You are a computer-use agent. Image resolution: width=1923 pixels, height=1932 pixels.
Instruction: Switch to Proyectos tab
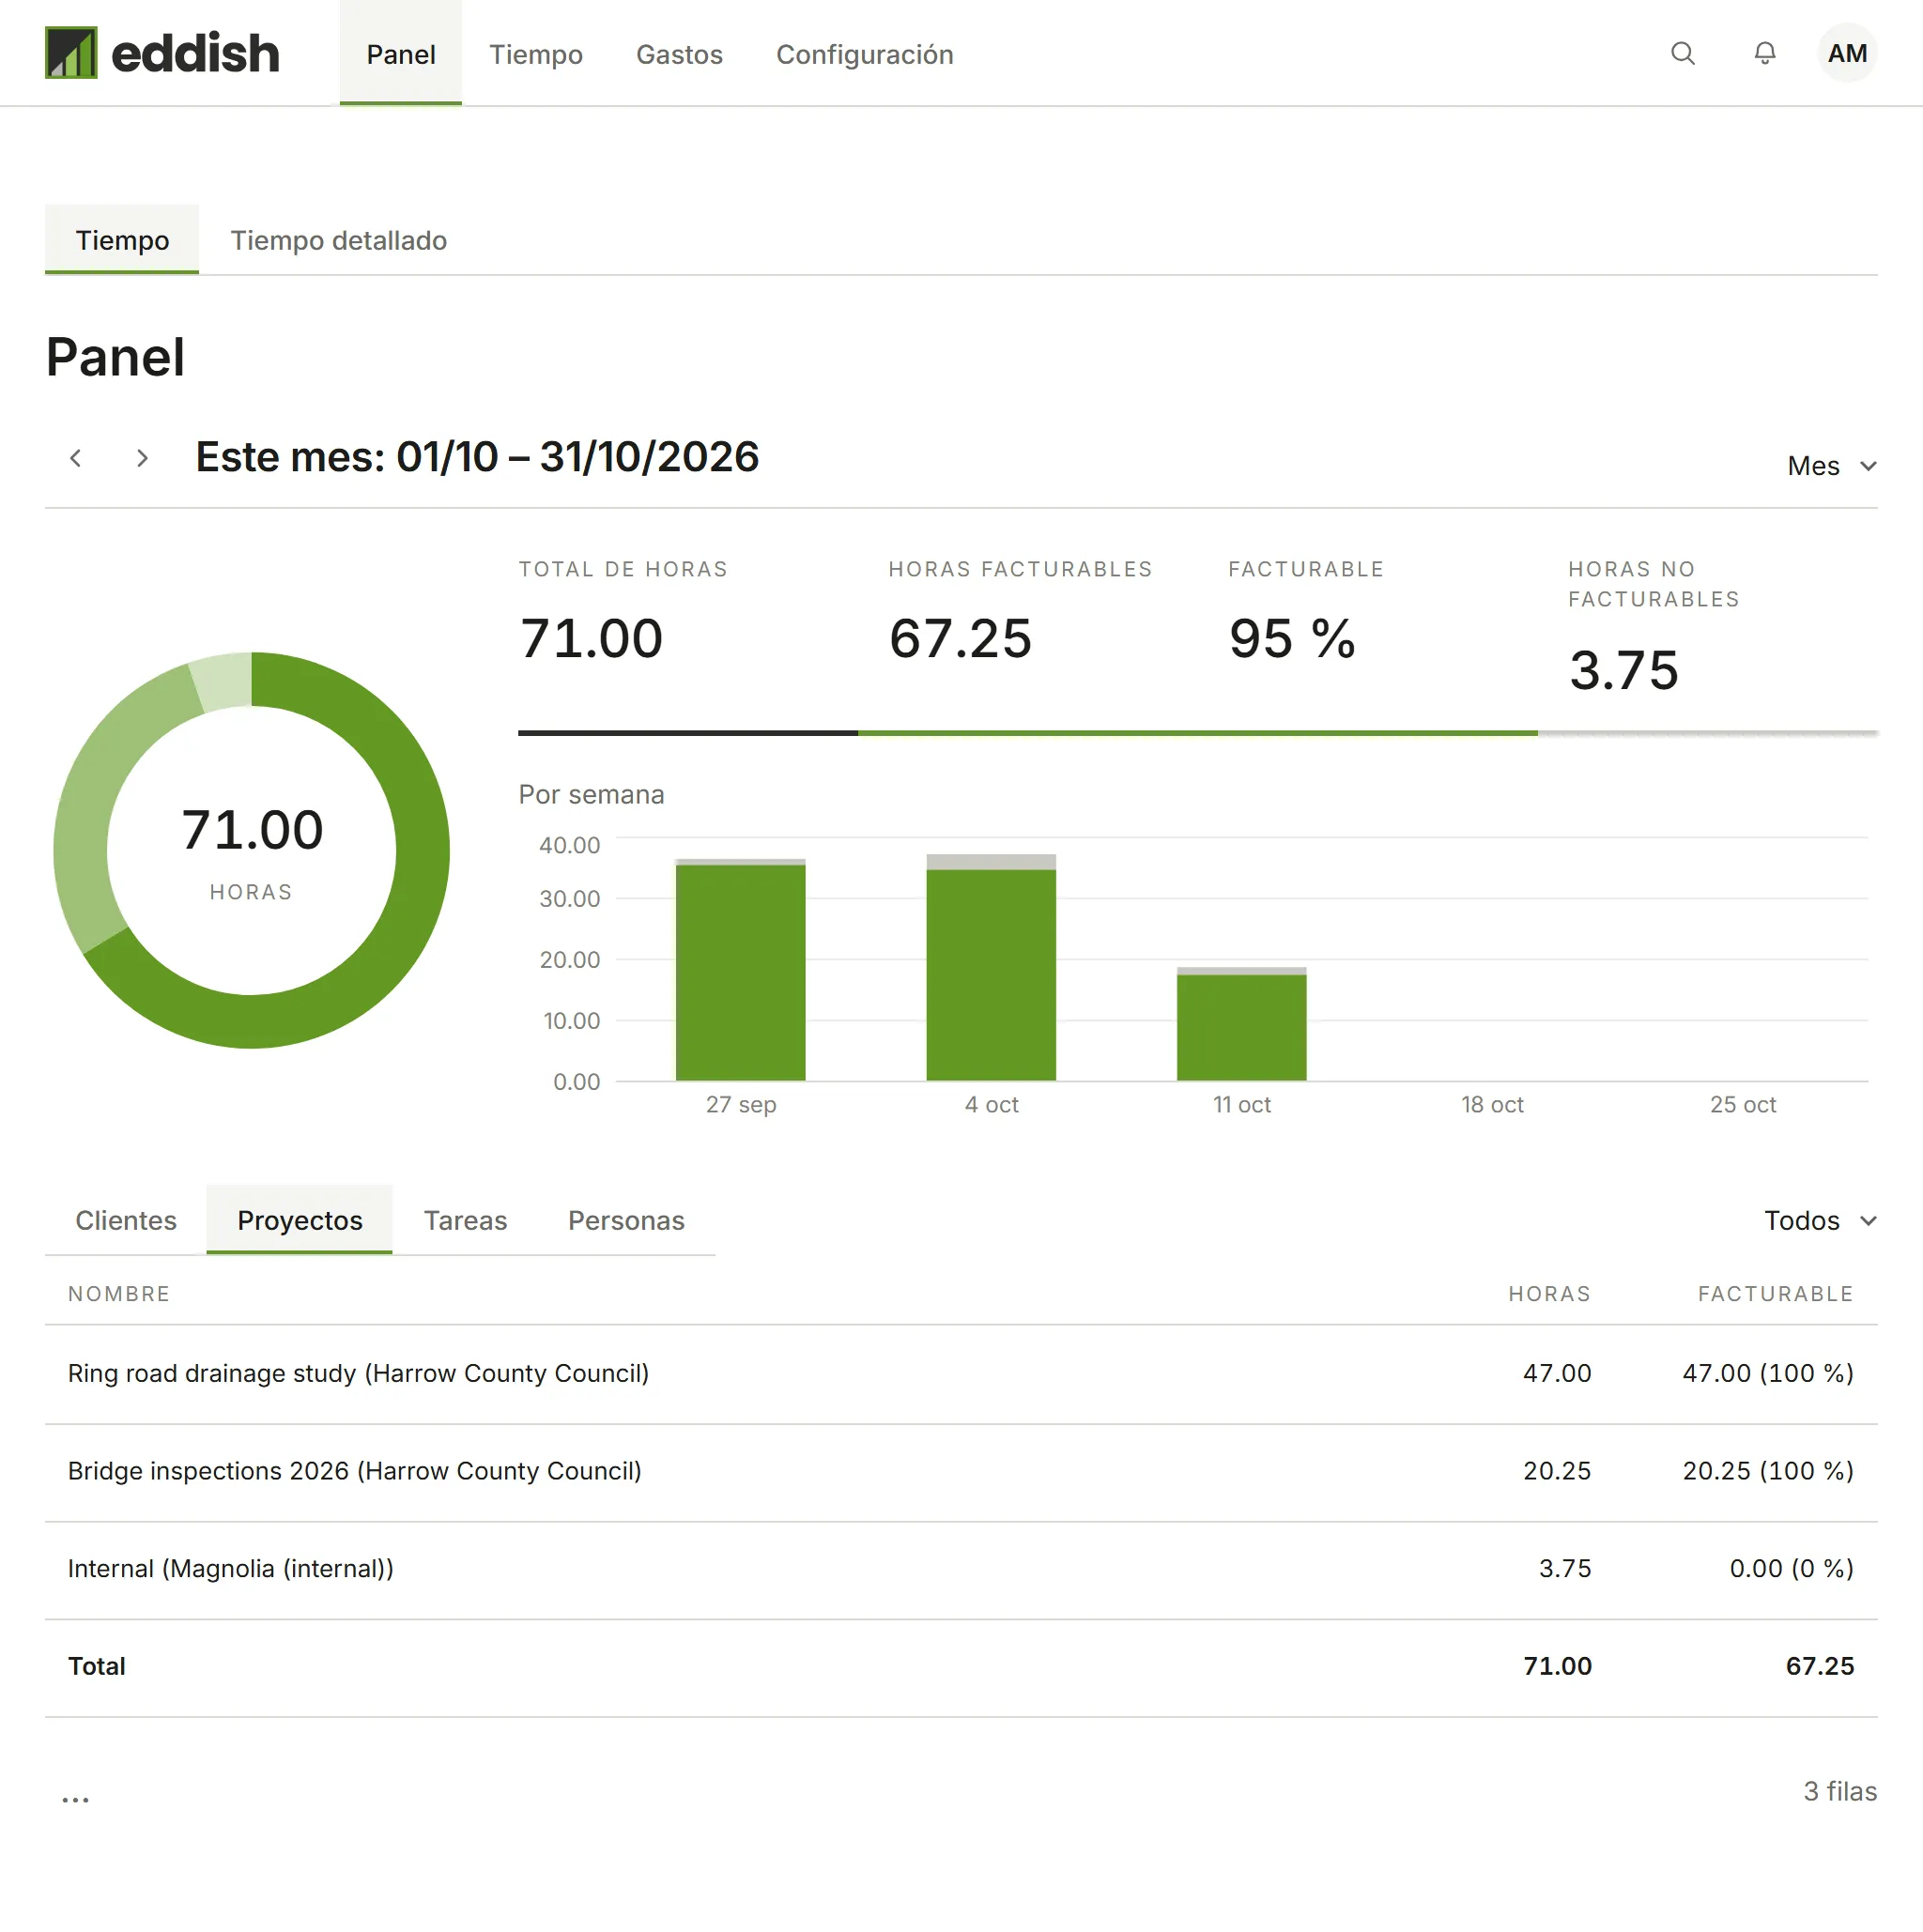[300, 1220]
